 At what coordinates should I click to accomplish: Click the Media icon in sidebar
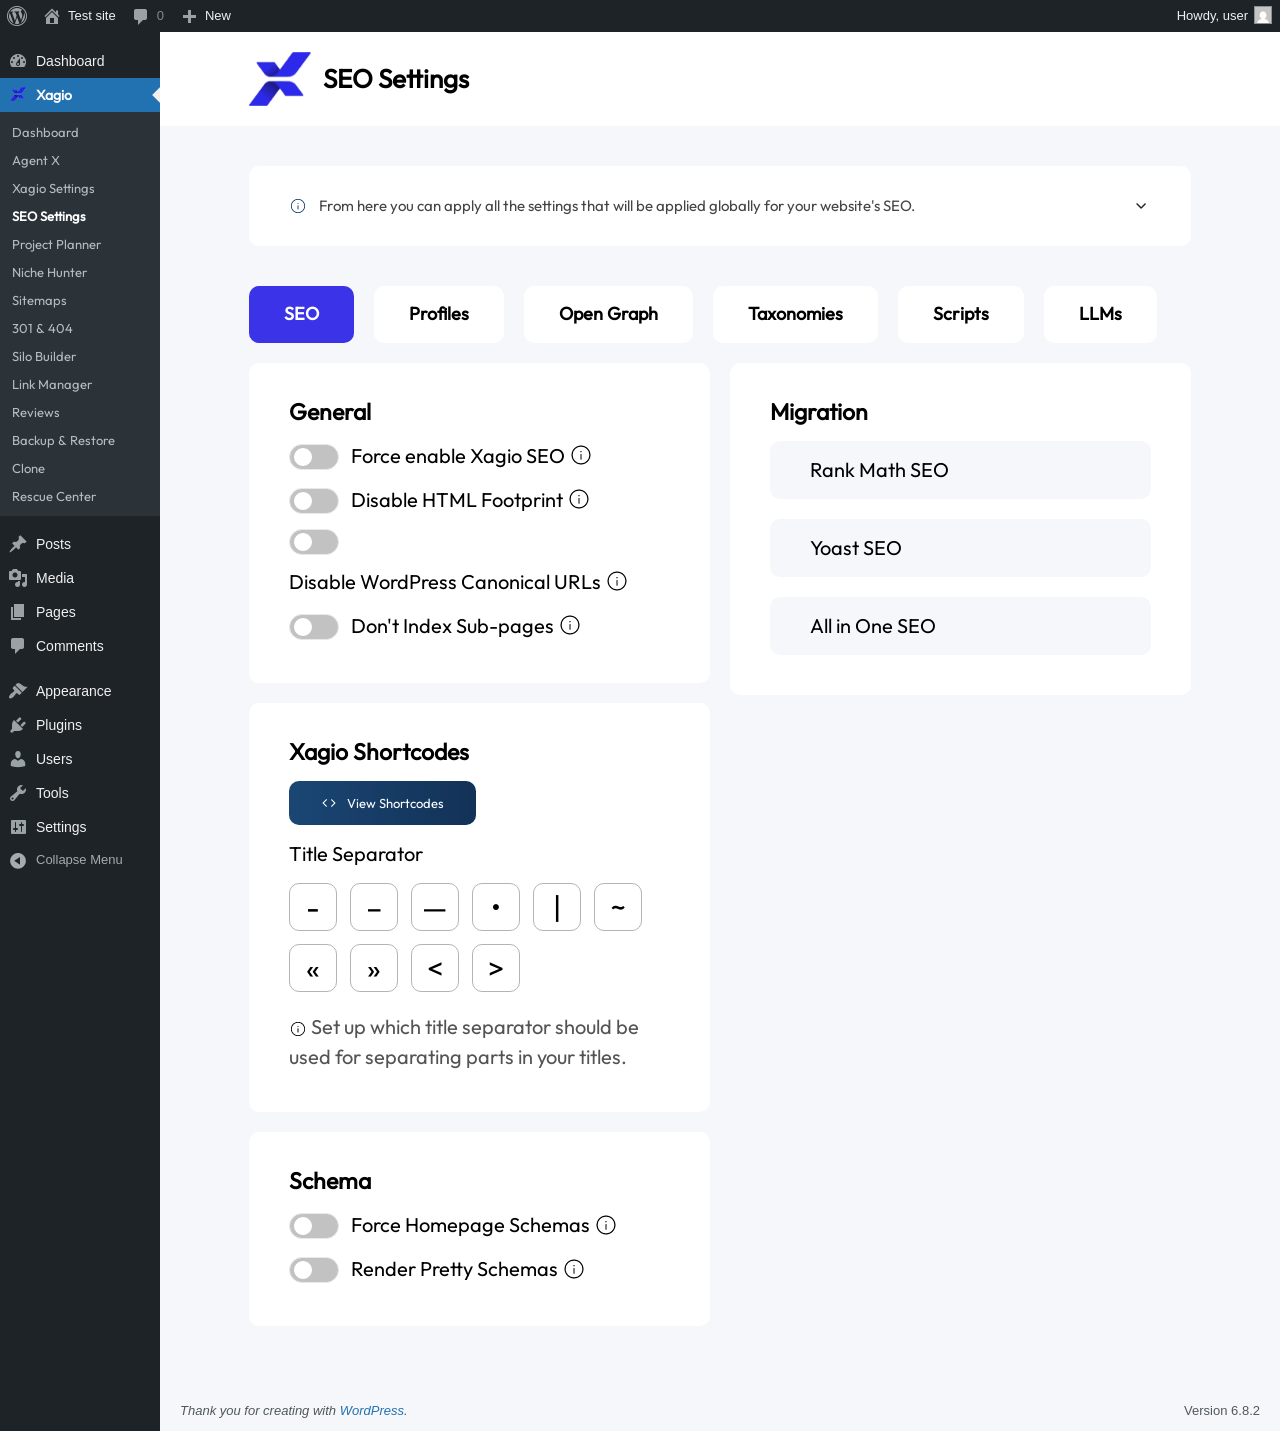pyautogui.click(x=18, y=578)
